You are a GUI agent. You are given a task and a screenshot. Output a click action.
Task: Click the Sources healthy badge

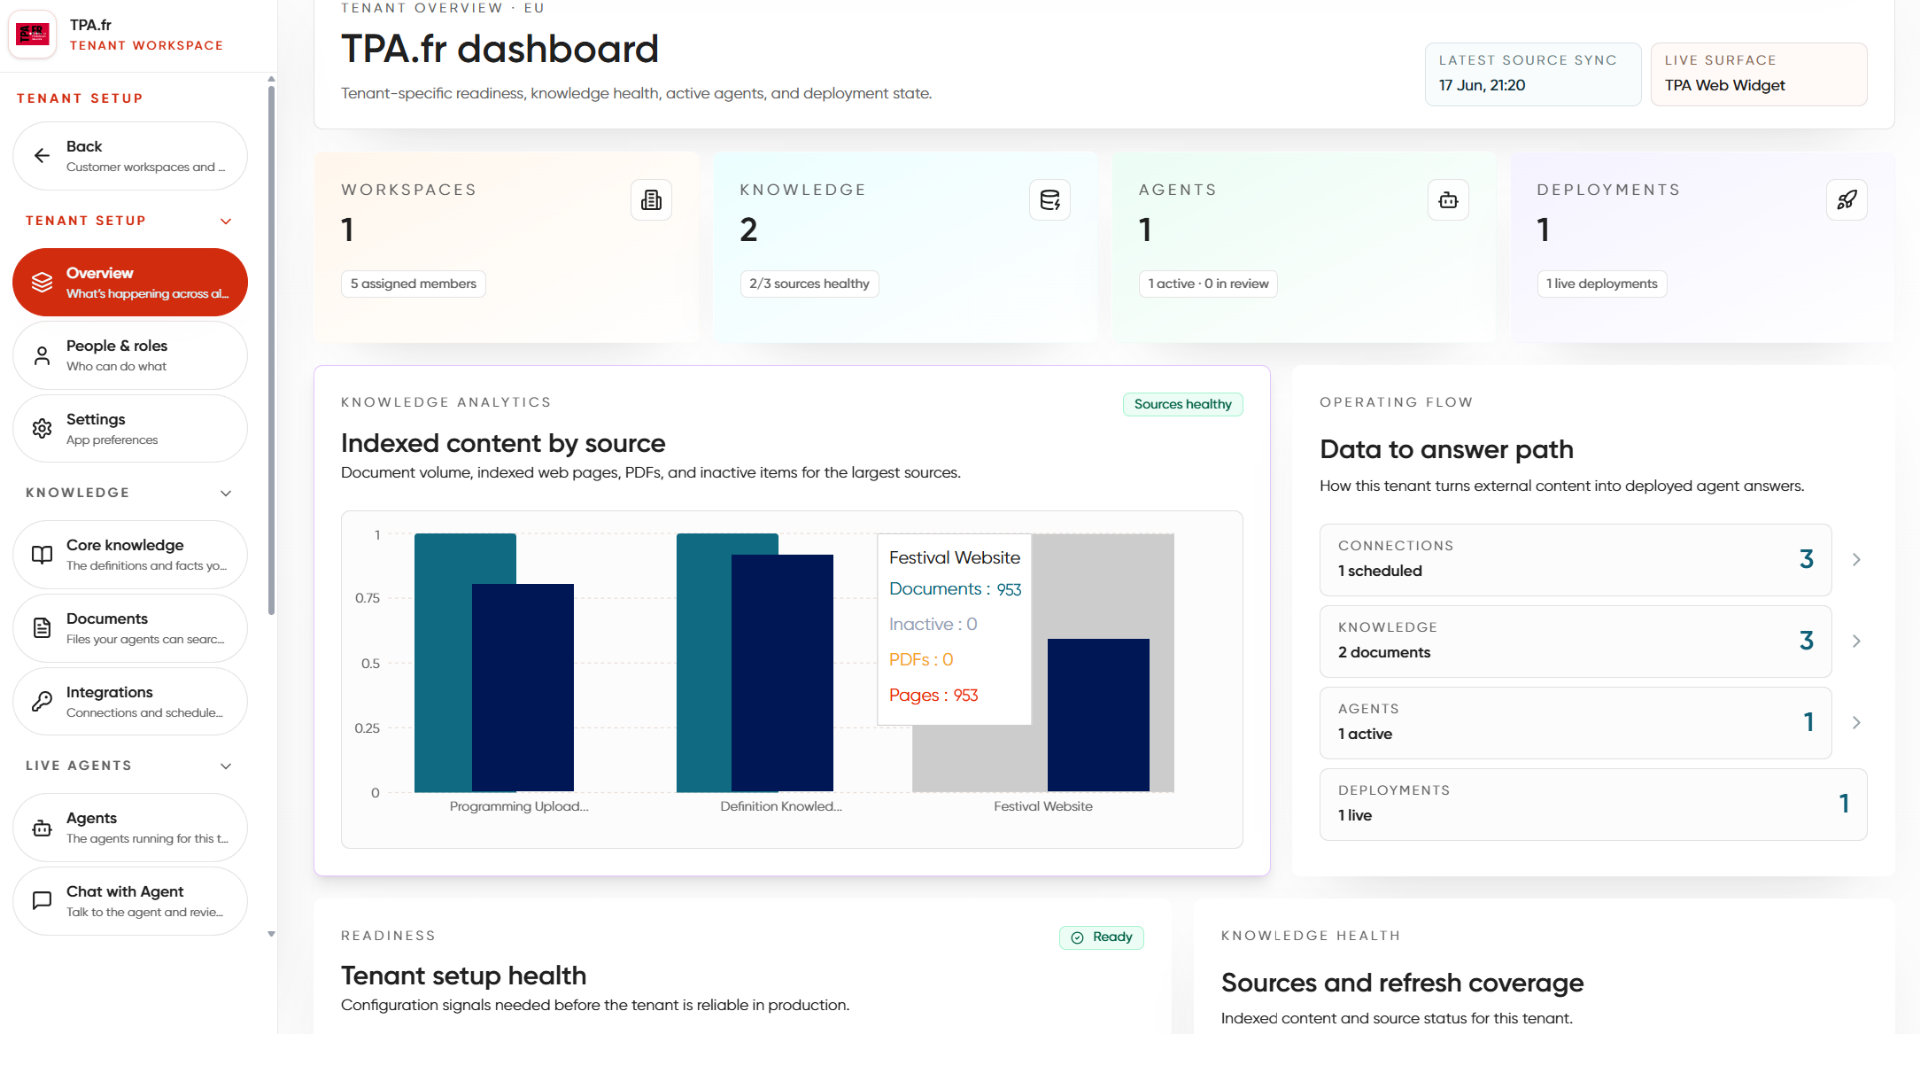1182,404
